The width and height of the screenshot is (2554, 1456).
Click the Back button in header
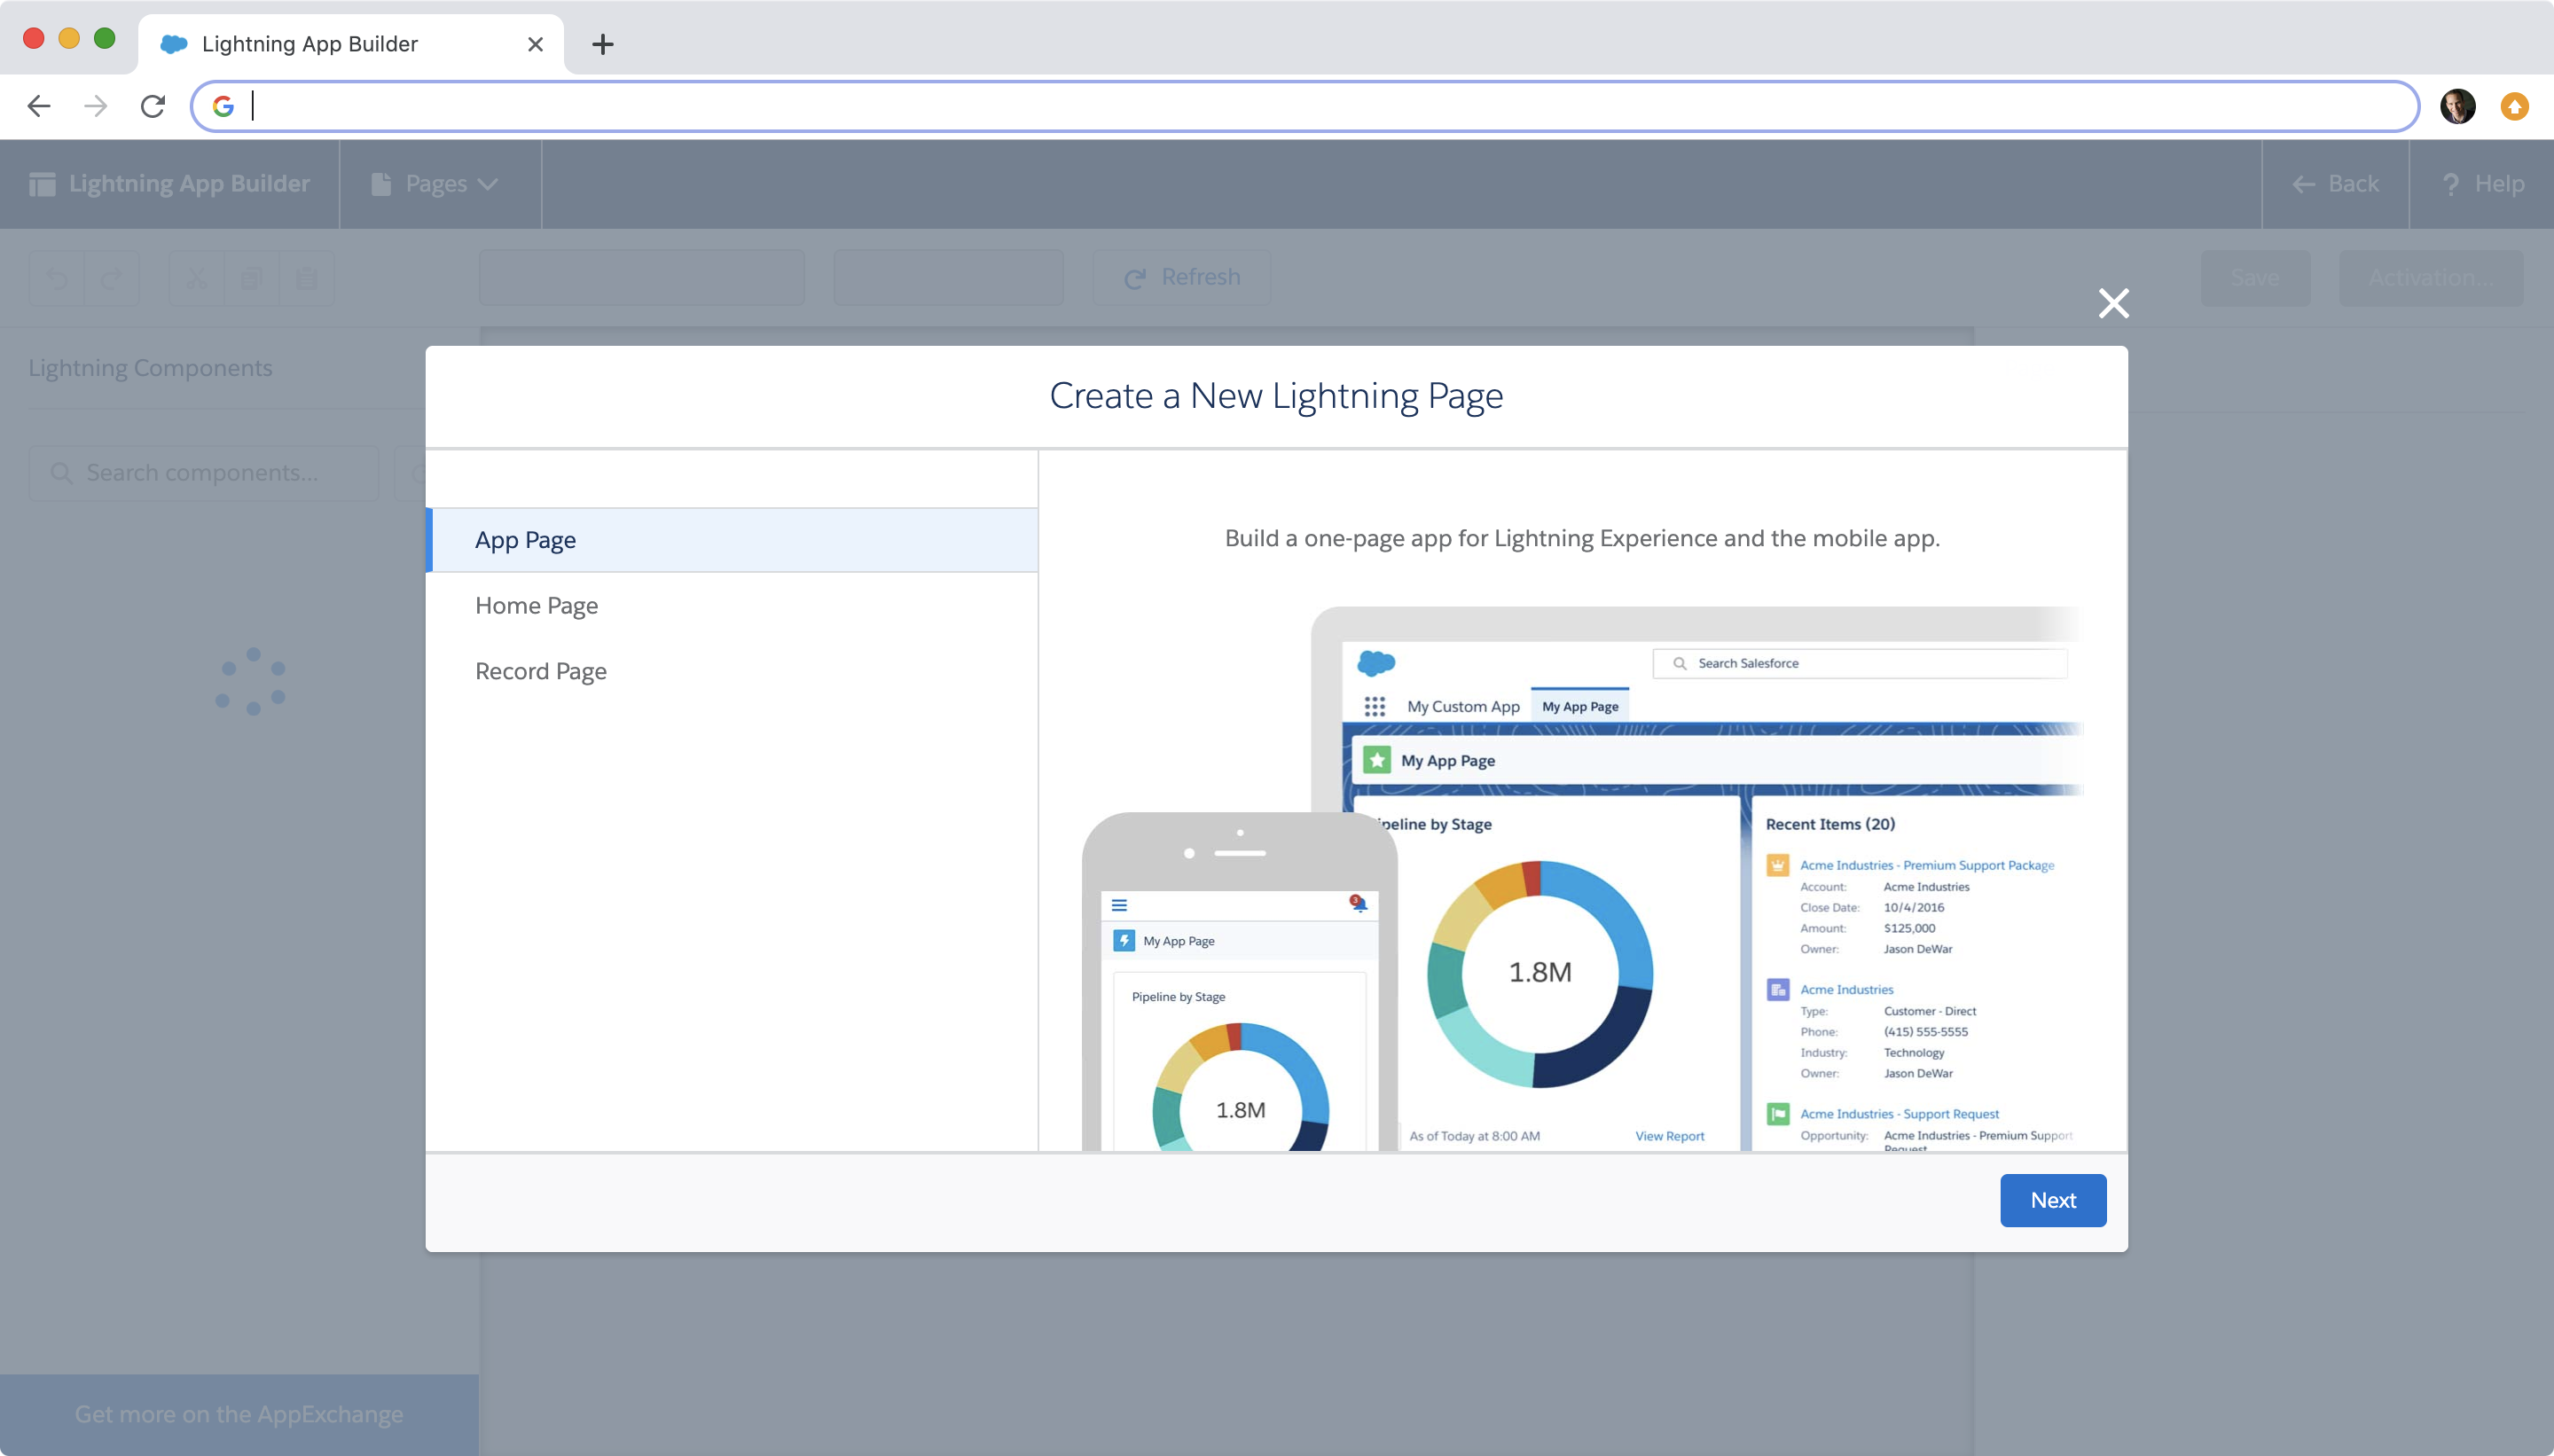coord(2335,184)
